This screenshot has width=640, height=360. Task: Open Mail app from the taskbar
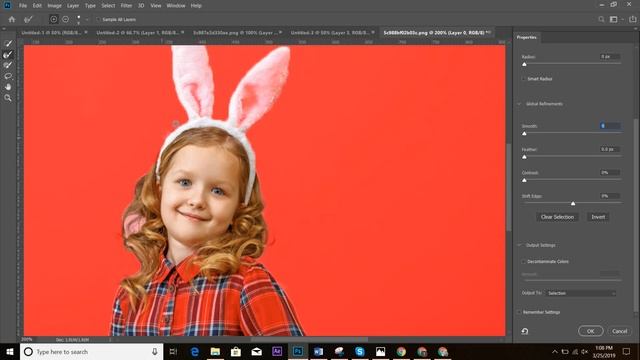(x=256, y=351)
